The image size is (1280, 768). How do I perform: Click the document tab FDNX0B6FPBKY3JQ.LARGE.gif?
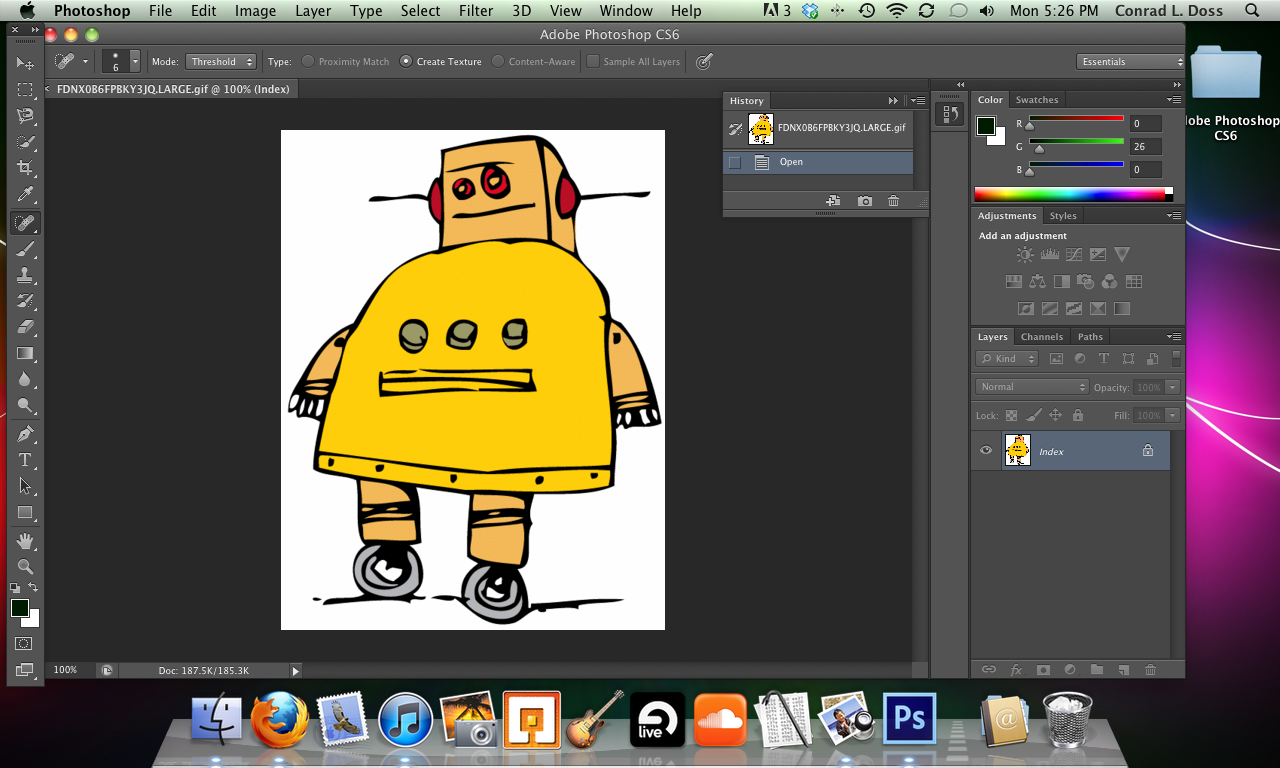coord(173,89)
